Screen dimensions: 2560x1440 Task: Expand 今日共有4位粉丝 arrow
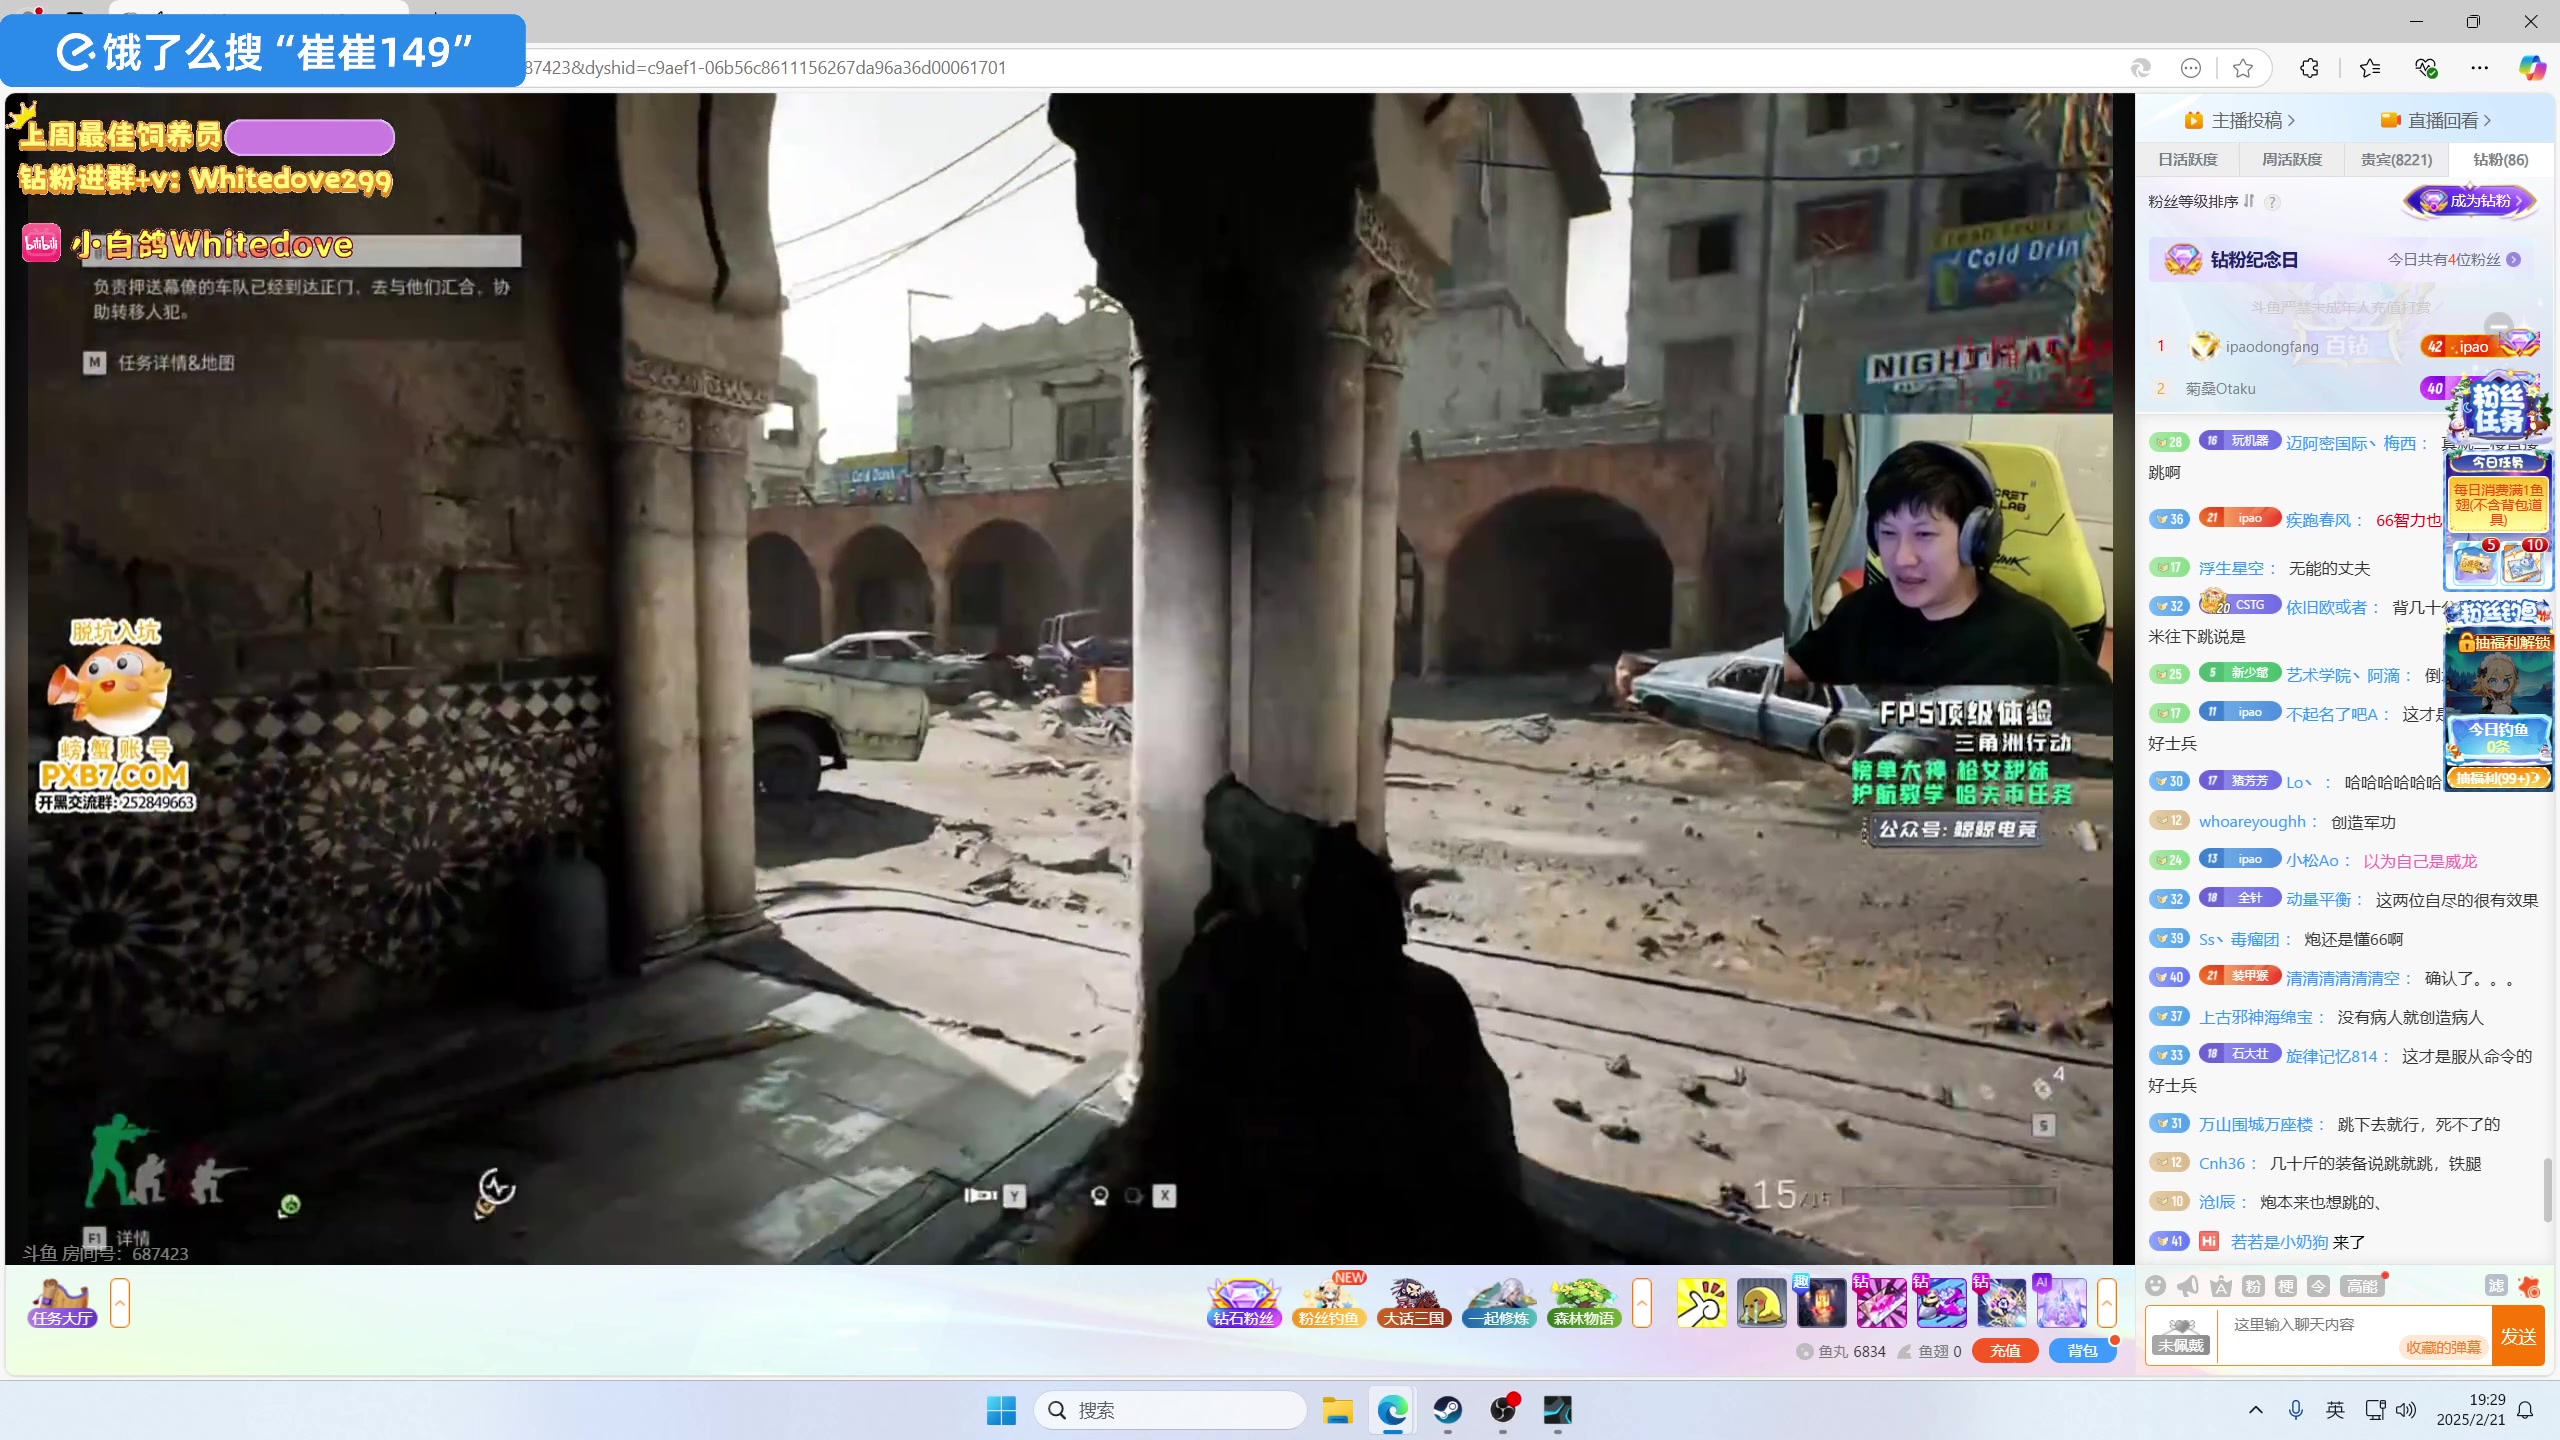coord(2514,260)
